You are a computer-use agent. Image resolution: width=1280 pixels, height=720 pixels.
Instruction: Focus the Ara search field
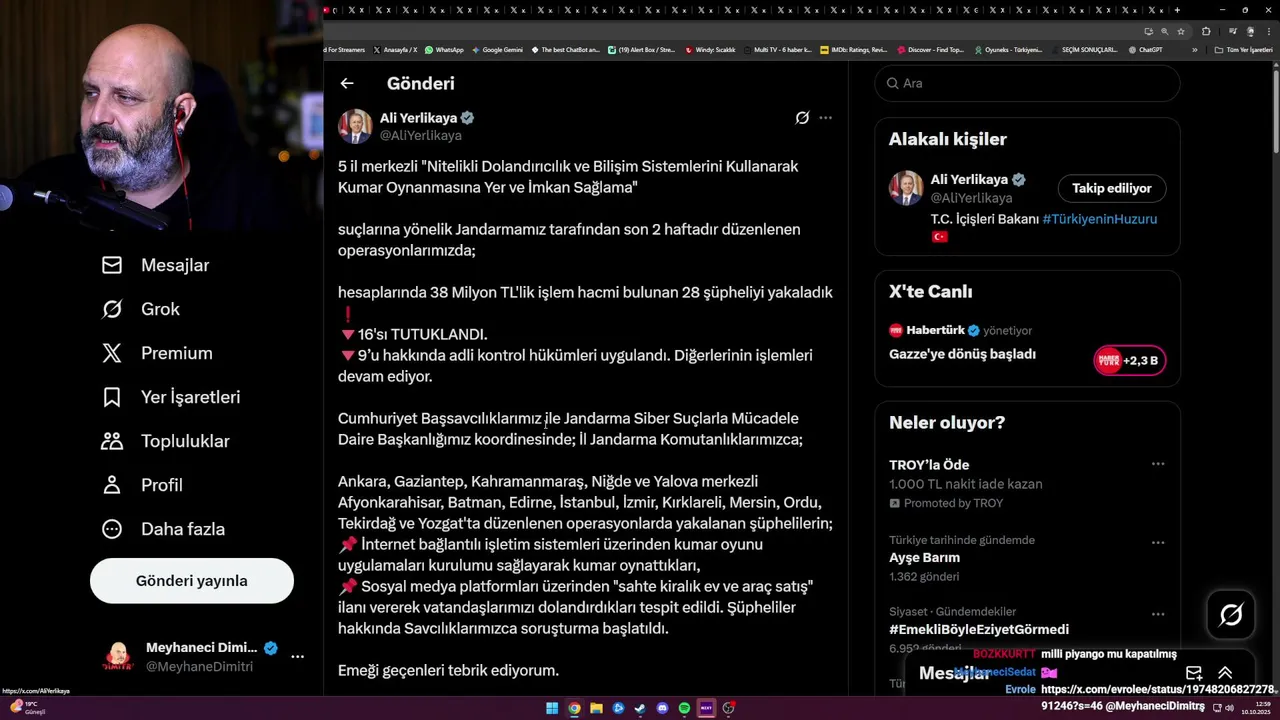pos(1027,83)
